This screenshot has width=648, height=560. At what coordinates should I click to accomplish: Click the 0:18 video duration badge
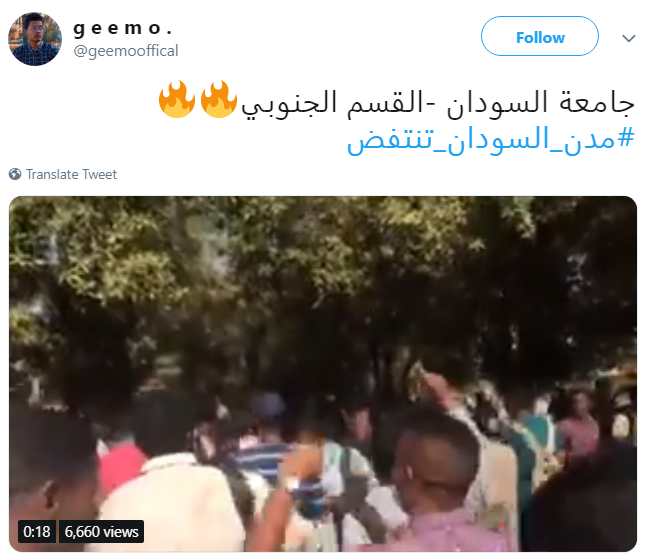[37, 531]
